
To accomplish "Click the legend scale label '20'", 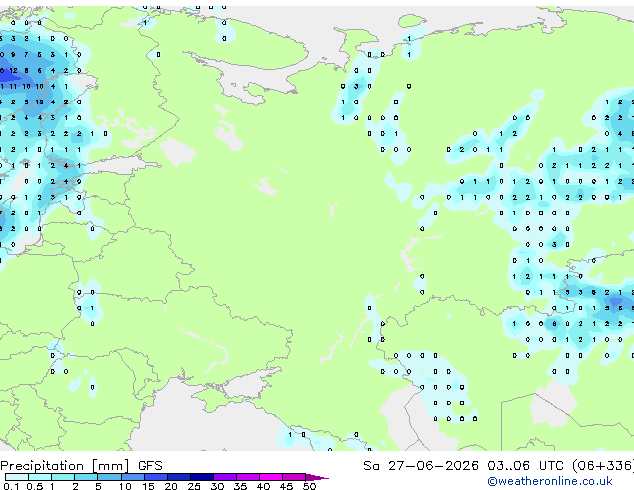I will (171, 486).
